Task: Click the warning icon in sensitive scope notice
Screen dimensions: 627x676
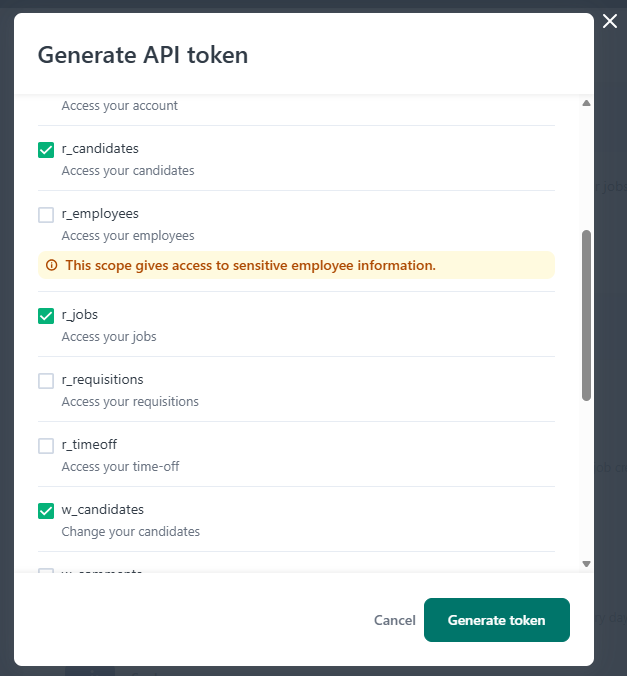Action: pyautogui.click(x=52, y=266)
